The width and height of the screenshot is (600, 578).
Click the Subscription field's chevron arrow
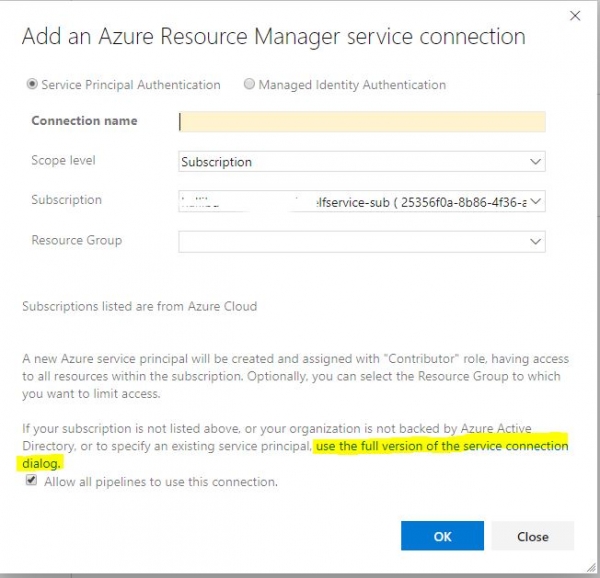pos(536,202)
